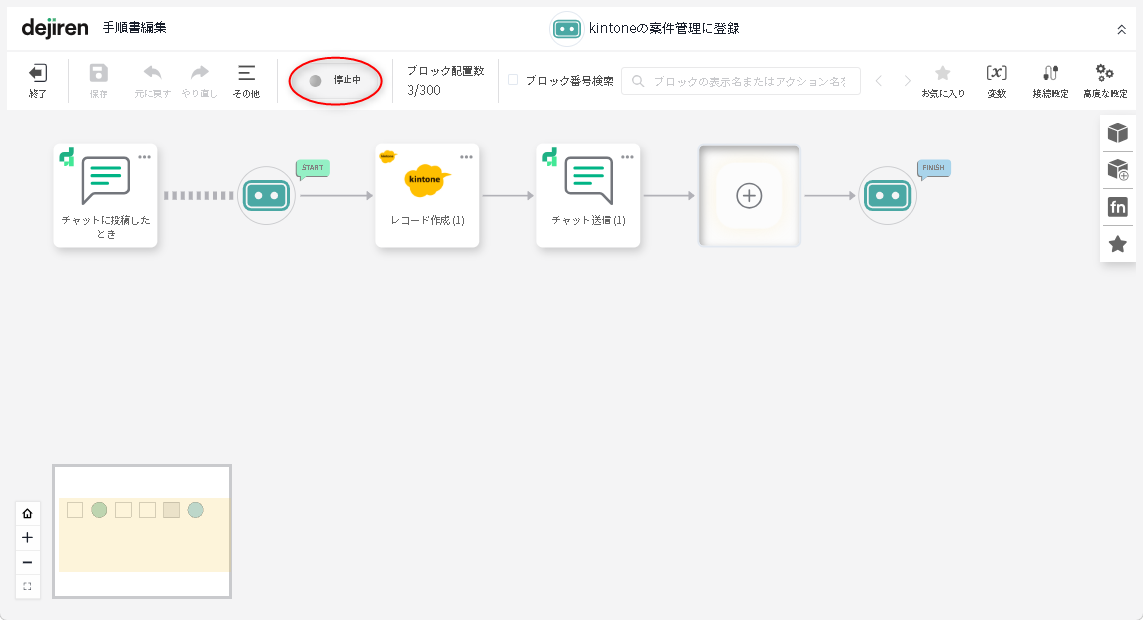Open お気に入り star in toolbar
Viewport: 1143px width, 620px height.
click(x=942, y=79)
